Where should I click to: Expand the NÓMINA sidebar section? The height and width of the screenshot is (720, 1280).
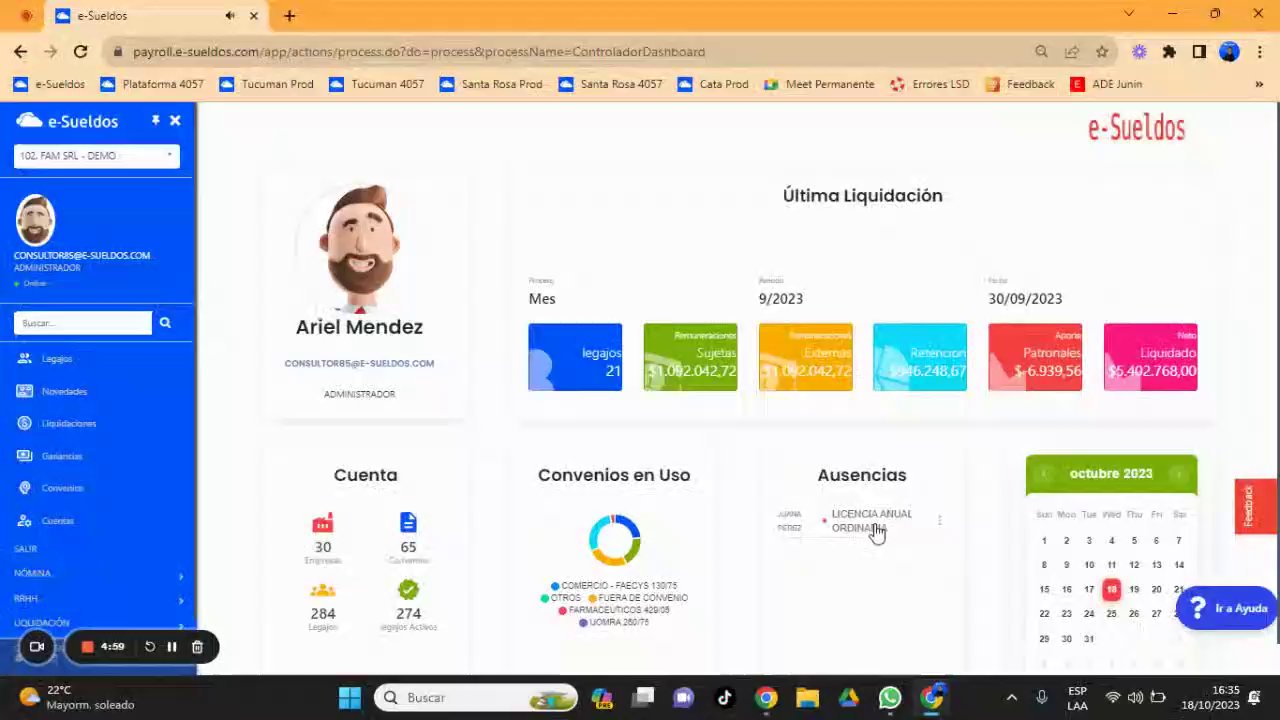pyautogui.click(x=98, y=574)
